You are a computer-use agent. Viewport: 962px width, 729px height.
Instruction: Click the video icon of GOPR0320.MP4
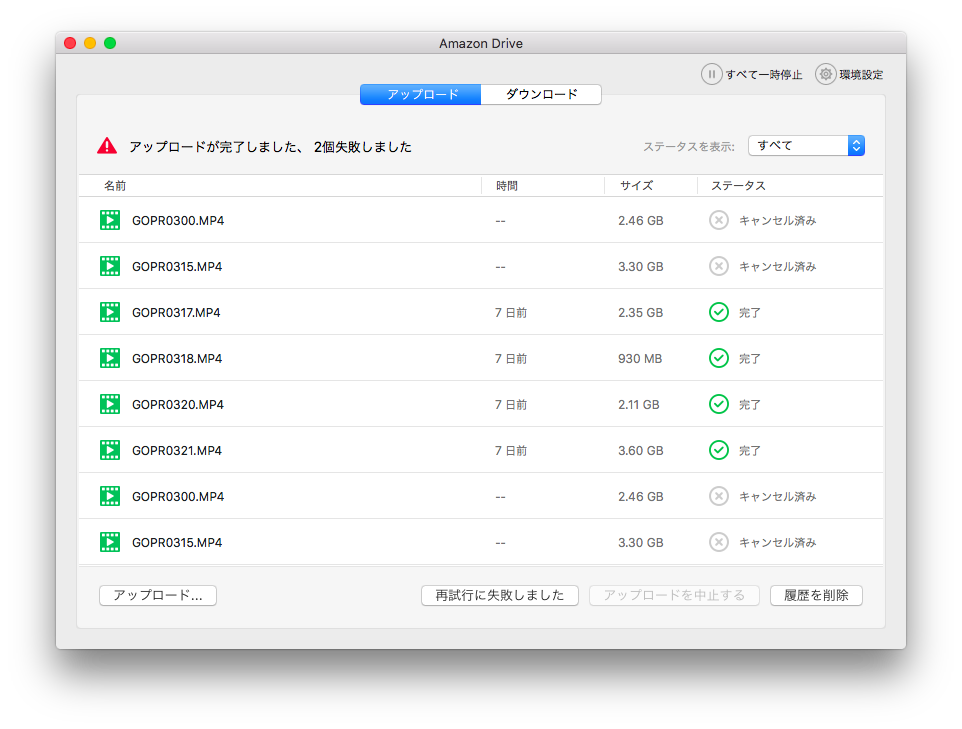[110, 404]
